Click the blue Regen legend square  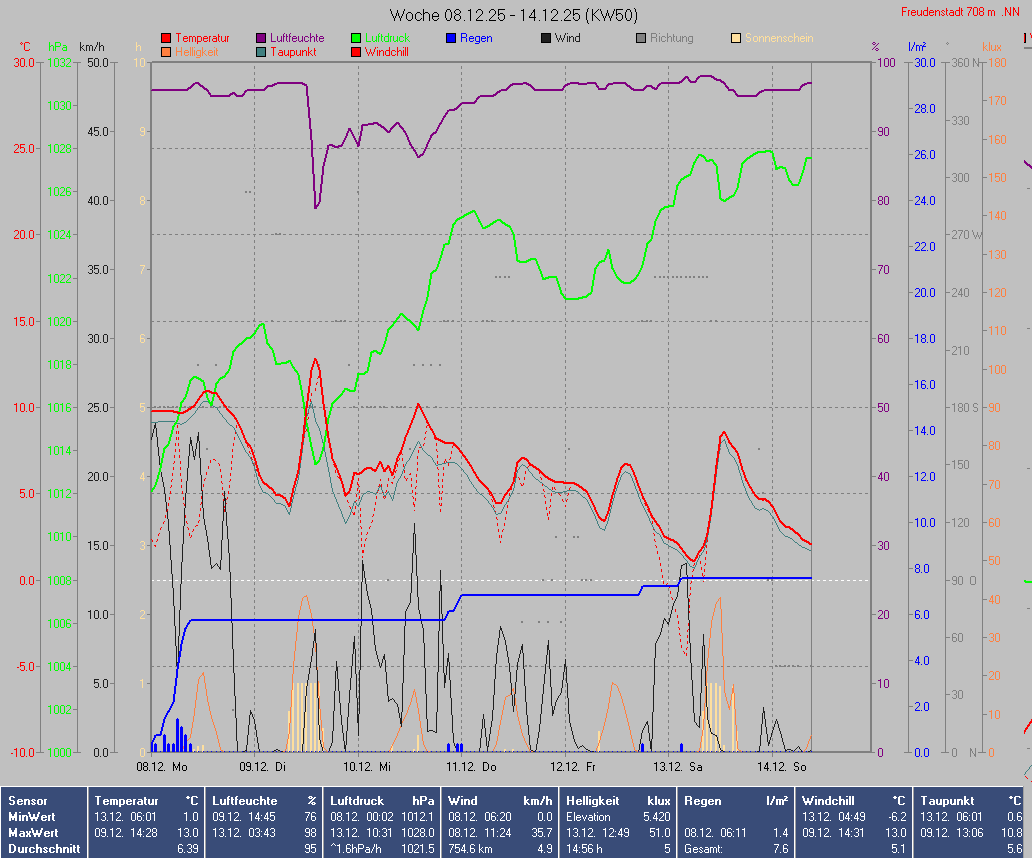coord(451,38)
